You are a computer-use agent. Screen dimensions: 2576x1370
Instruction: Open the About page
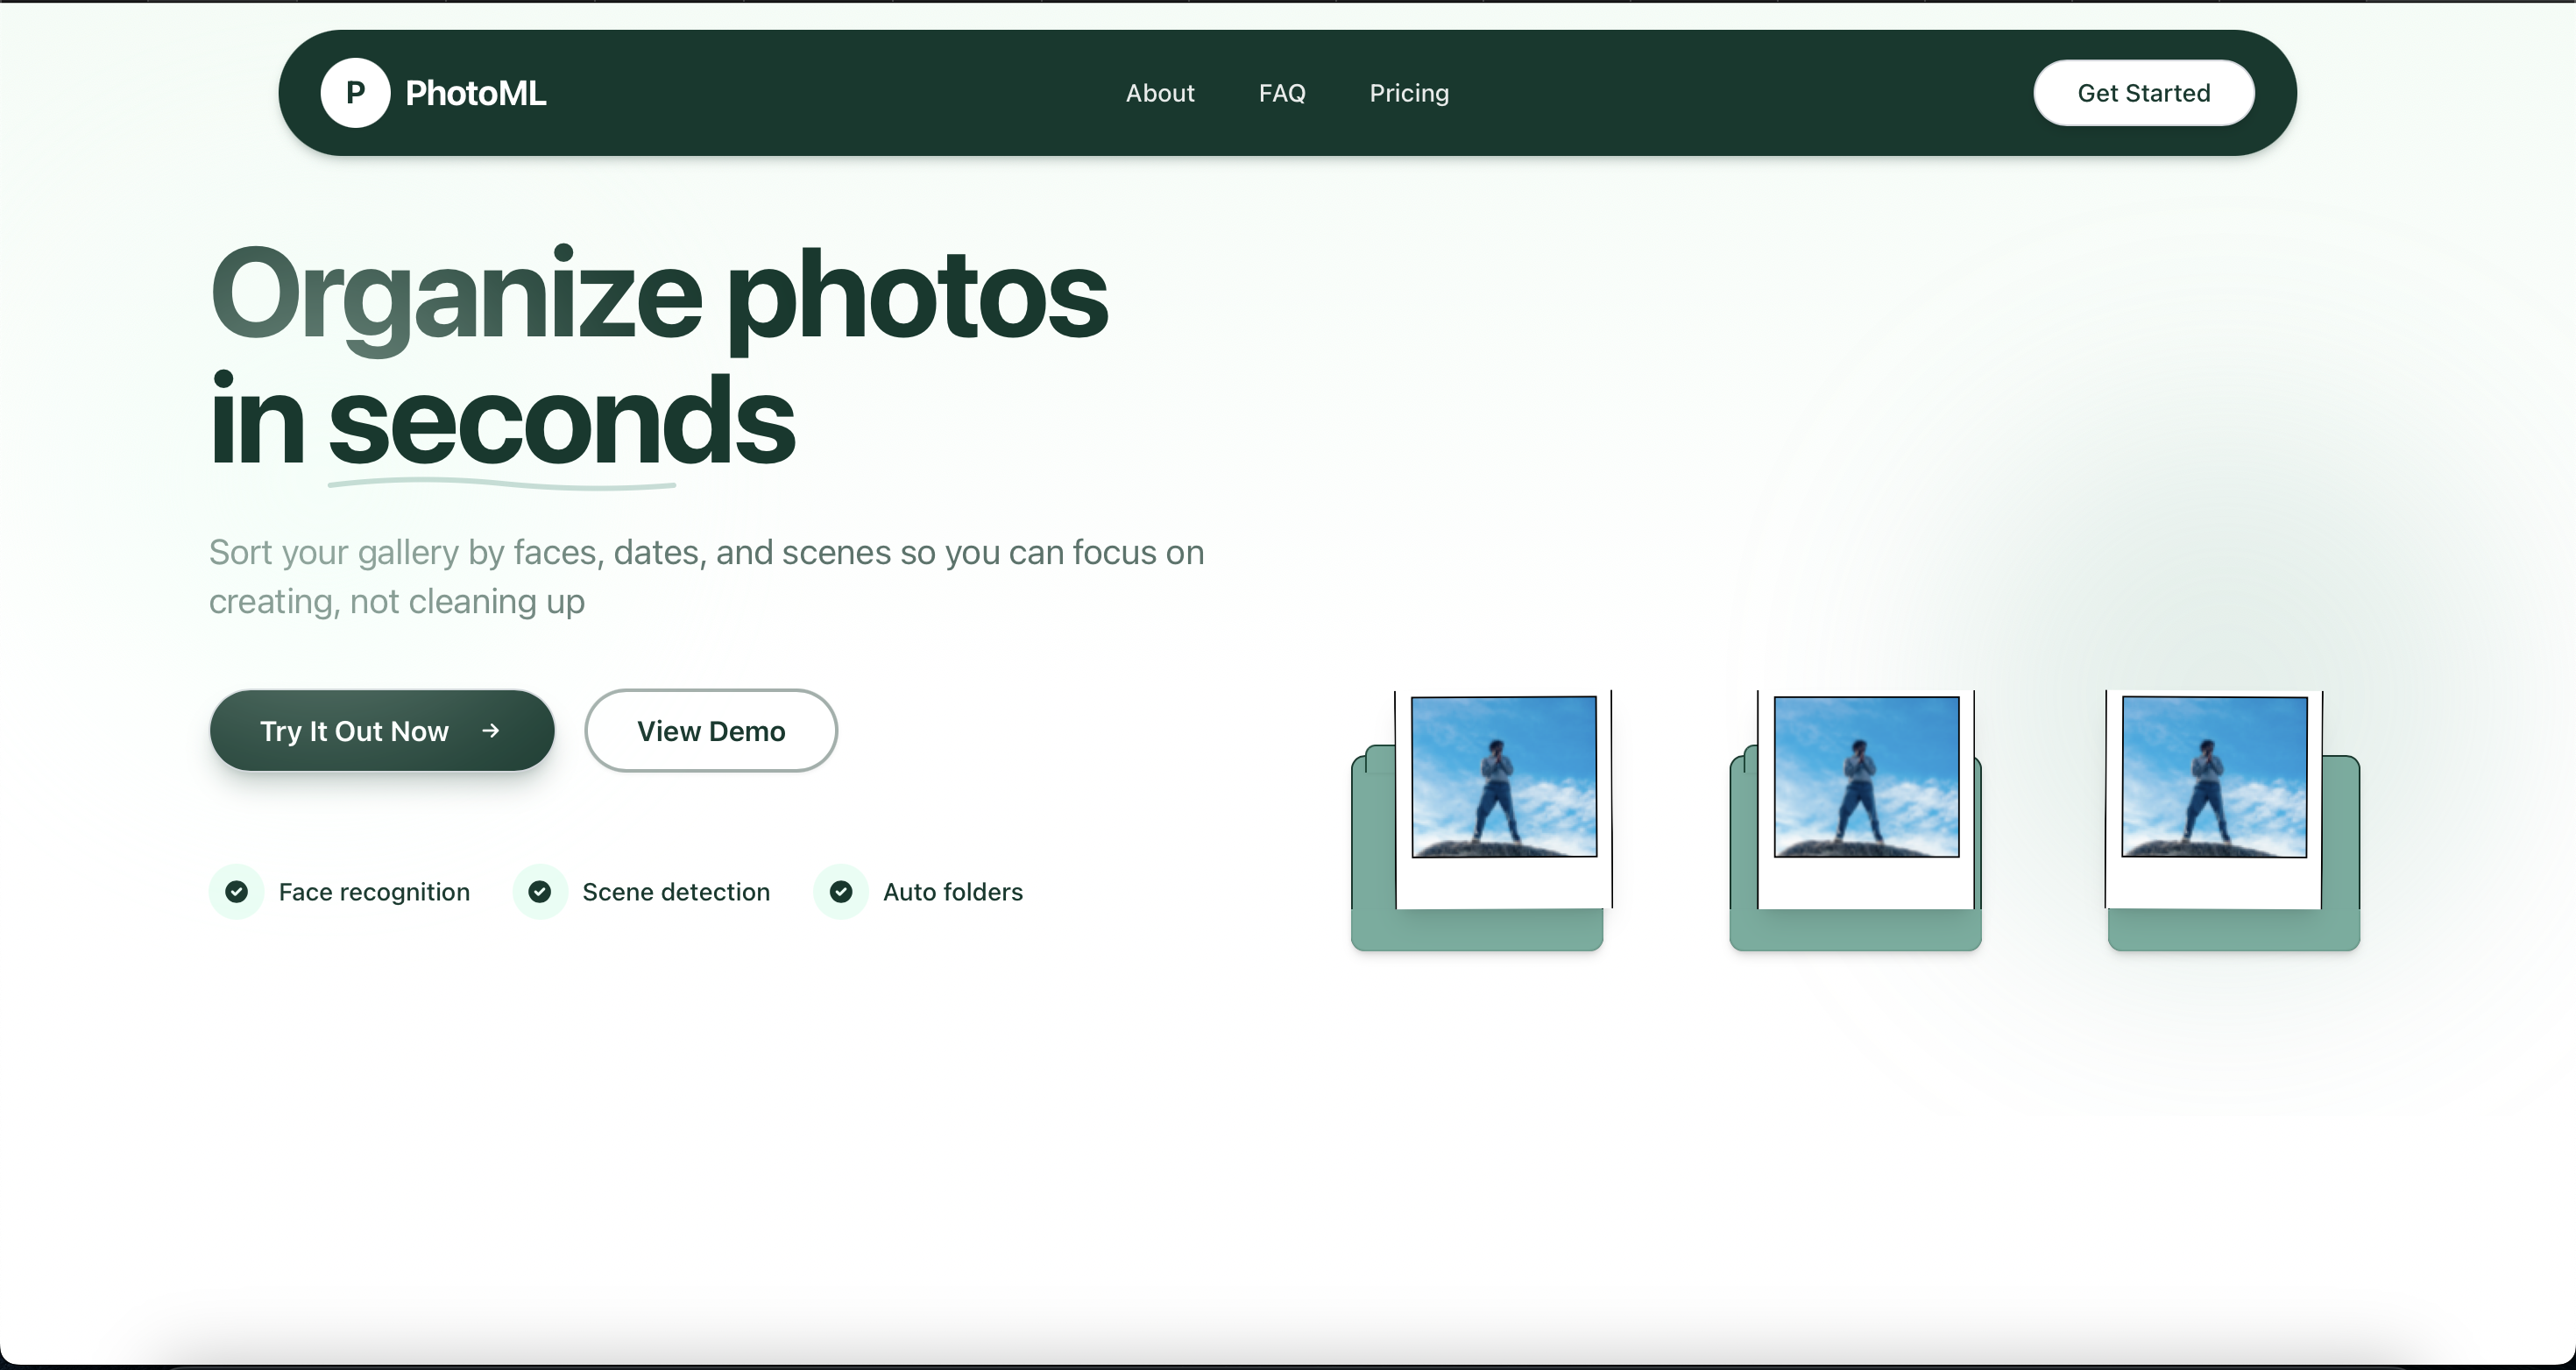pos(1160,92)
